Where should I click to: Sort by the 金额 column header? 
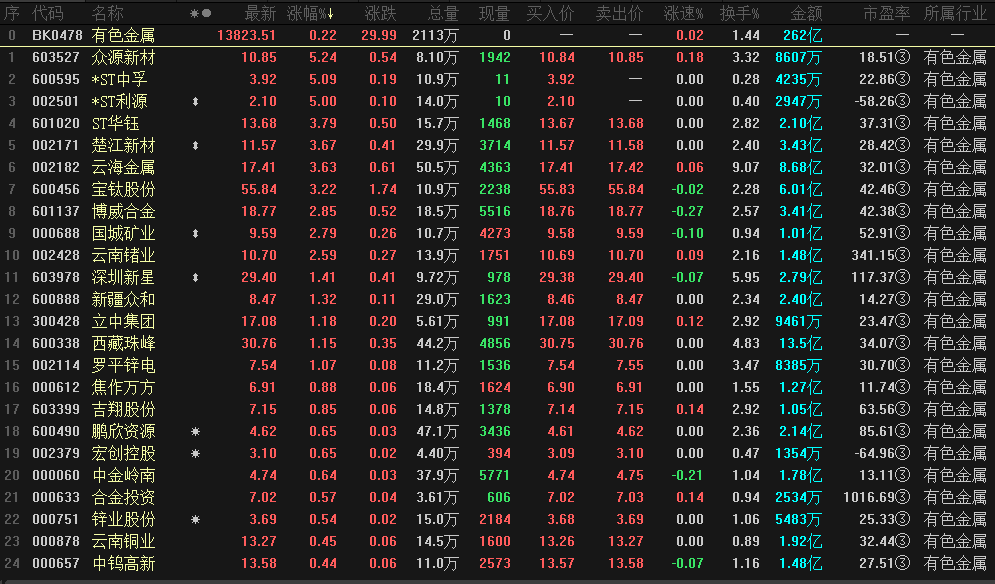(806, 13)
